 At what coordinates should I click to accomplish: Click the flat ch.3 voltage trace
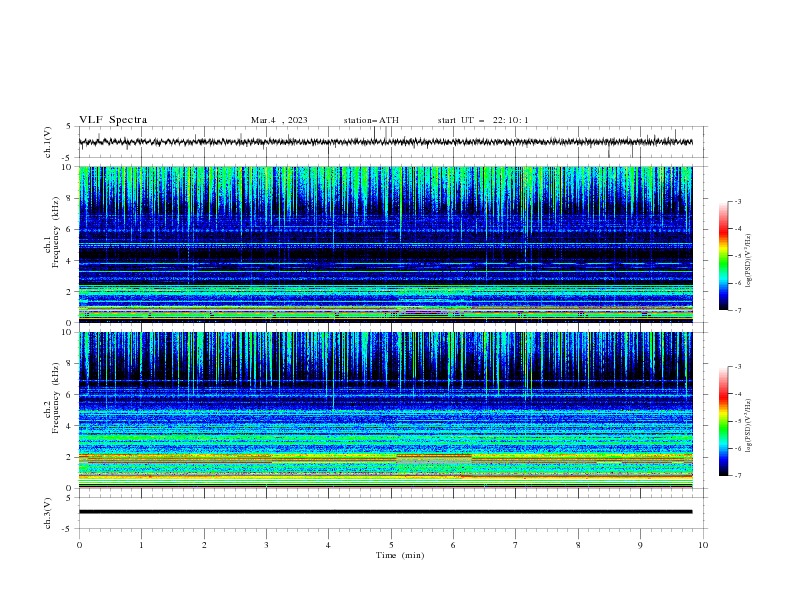(385, 512)
